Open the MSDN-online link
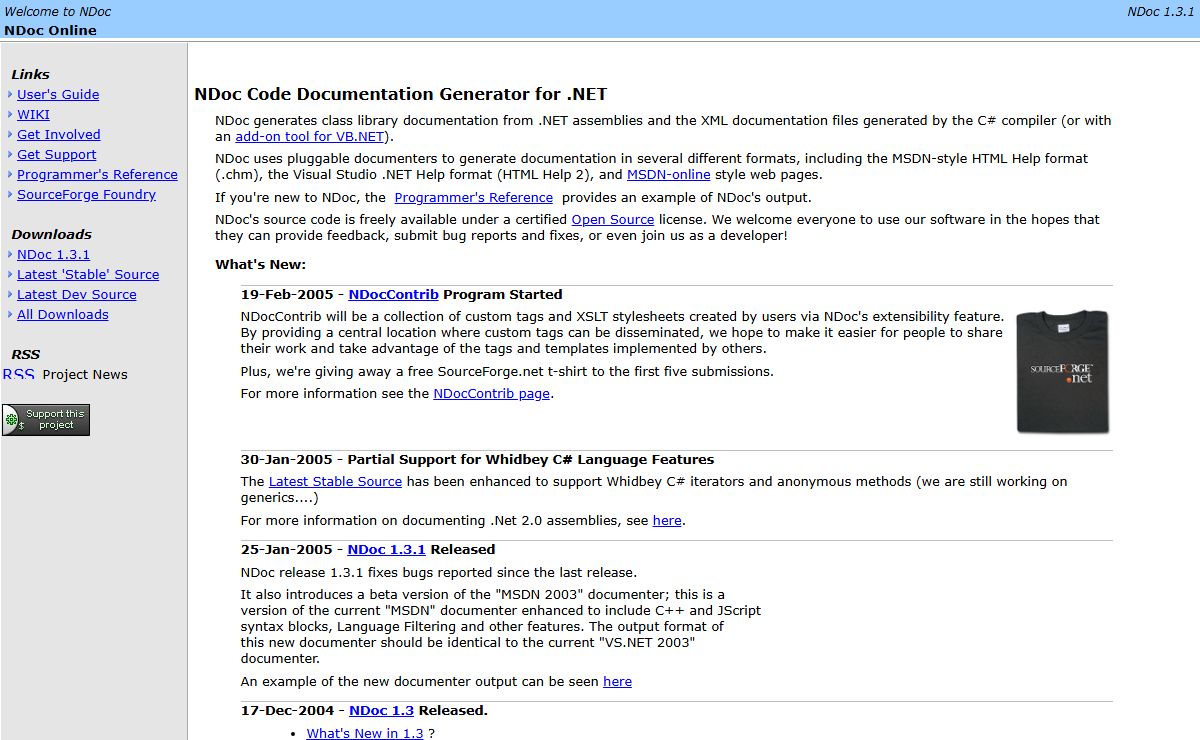This screenshot has height=740, width=1200. click(x=669, y=174)
